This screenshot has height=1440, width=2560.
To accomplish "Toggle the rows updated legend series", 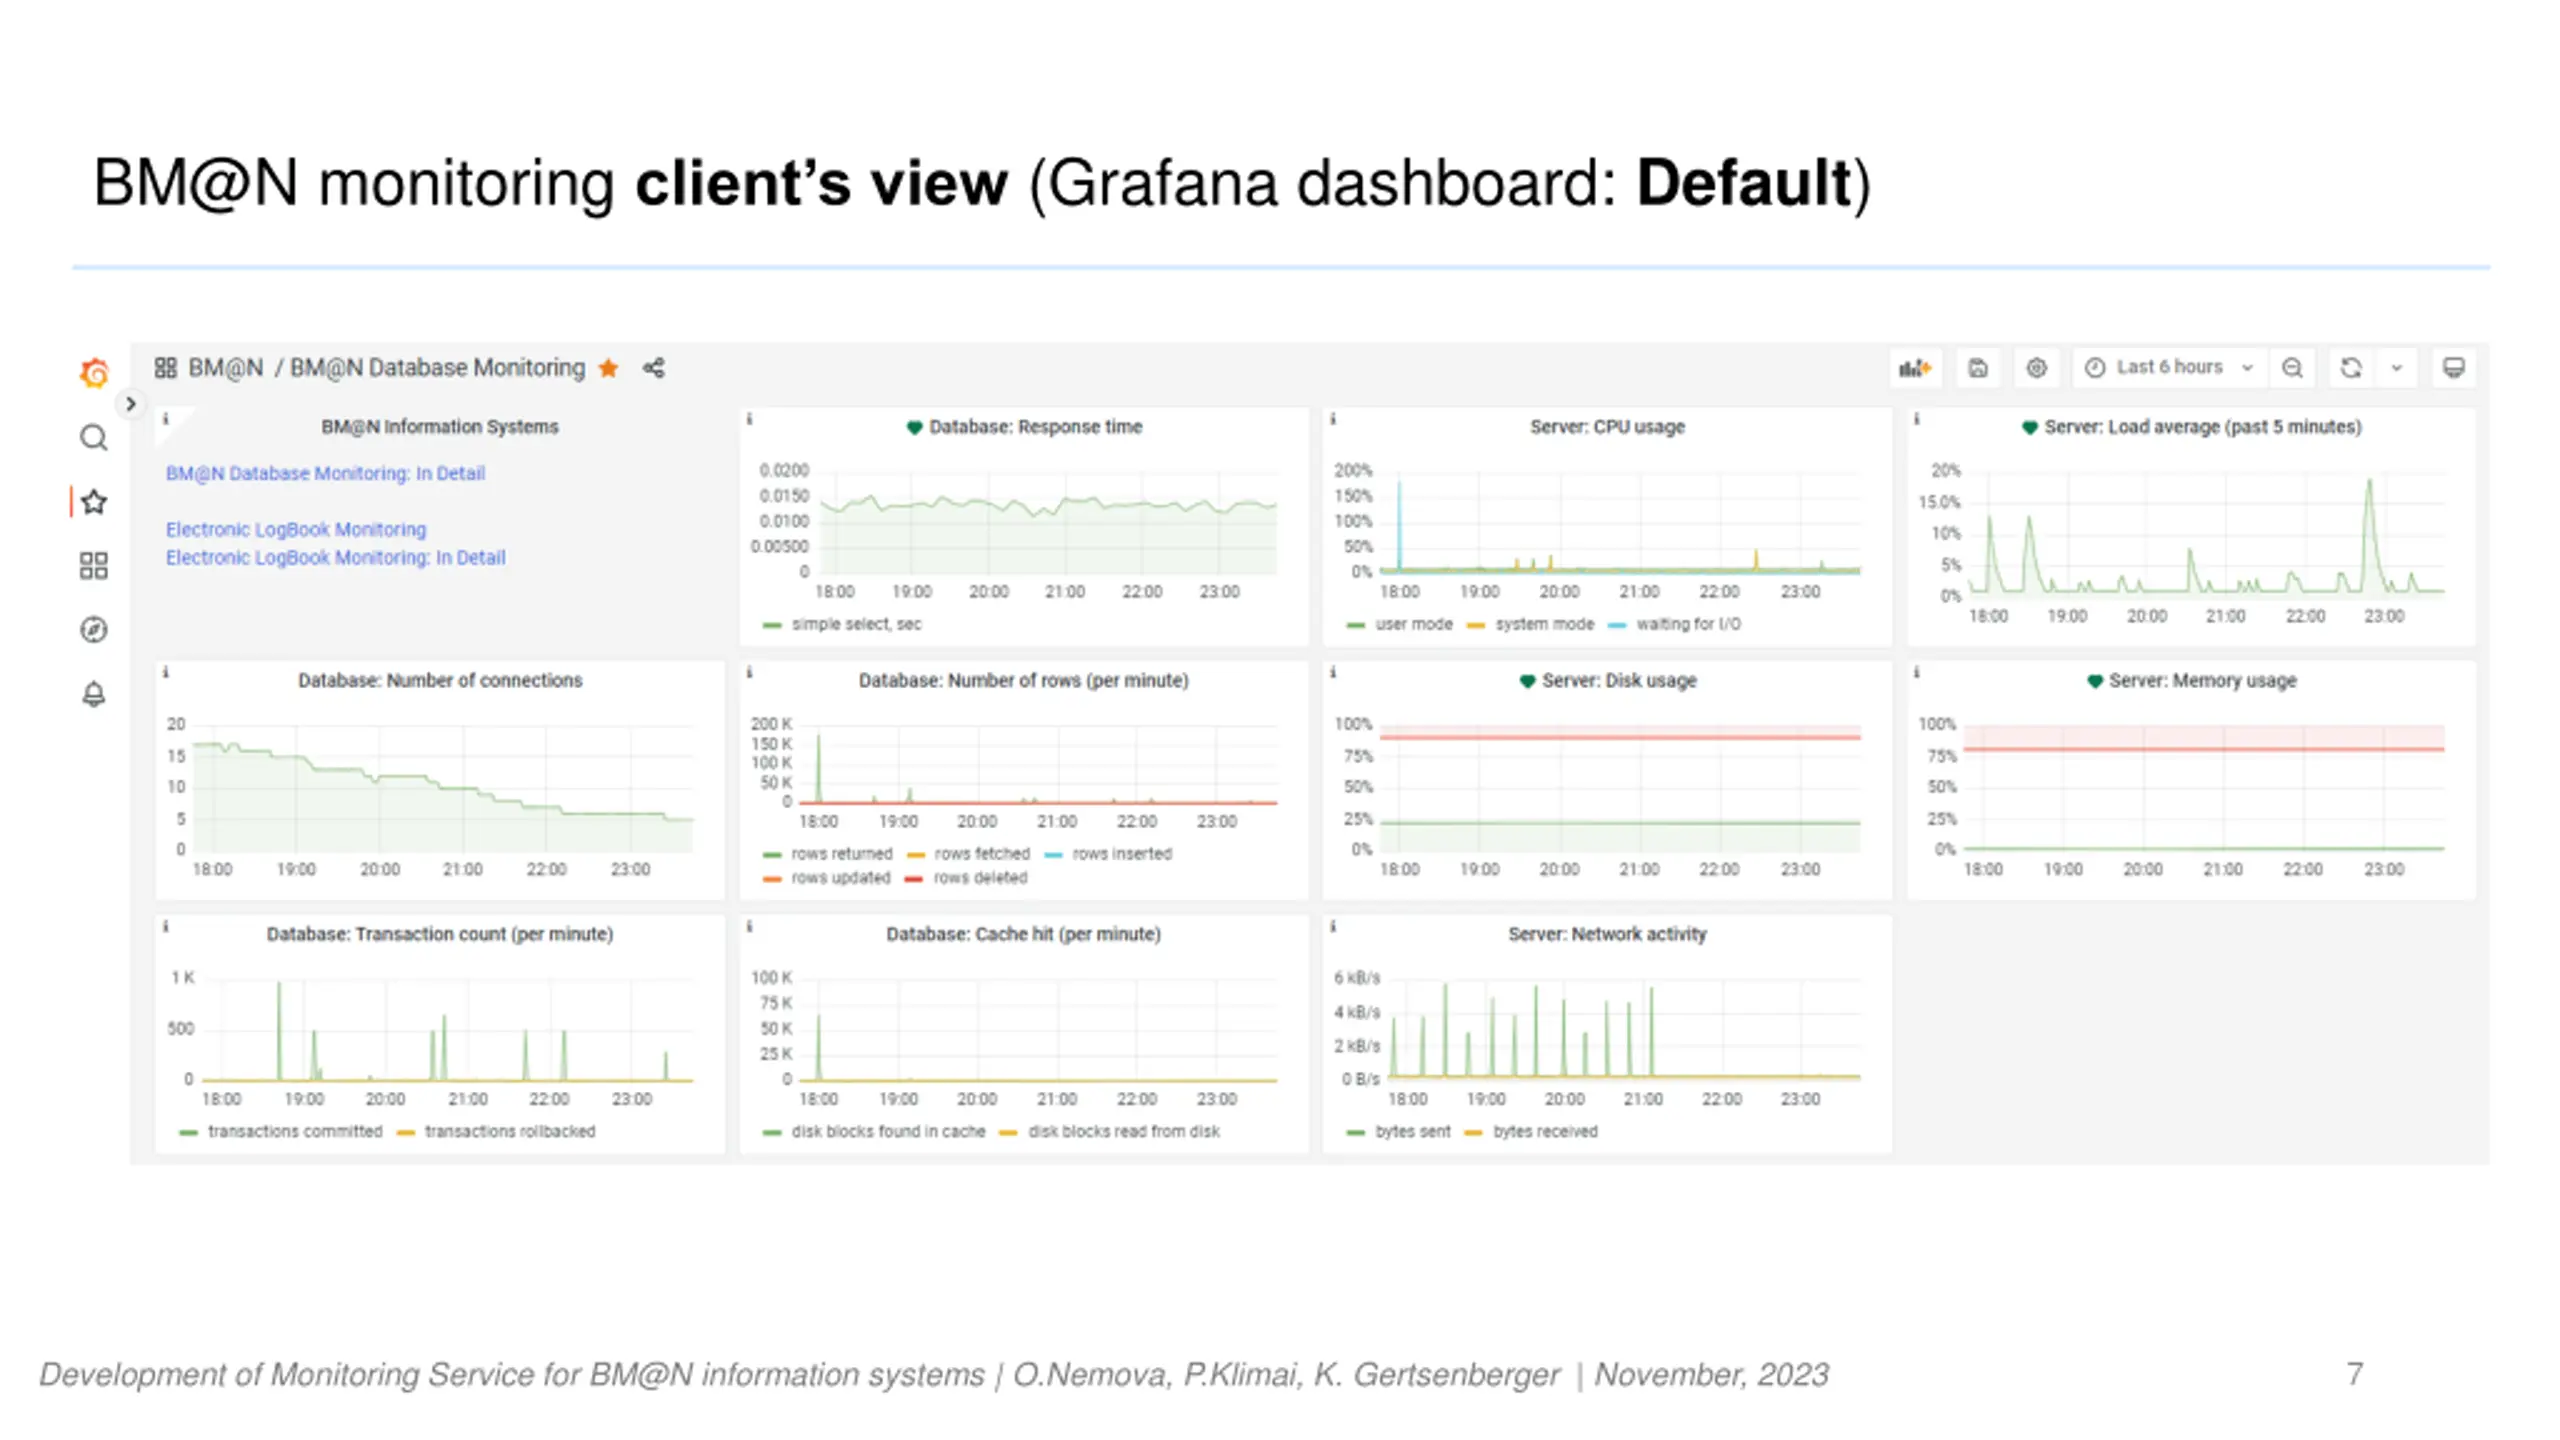I will (841, 878).
